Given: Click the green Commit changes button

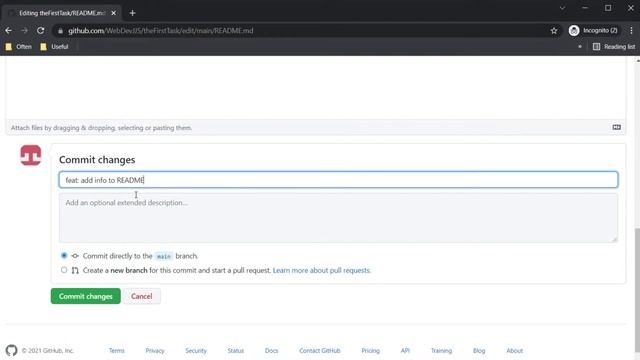Looking at the screenshot, I should tap(86, 296).
